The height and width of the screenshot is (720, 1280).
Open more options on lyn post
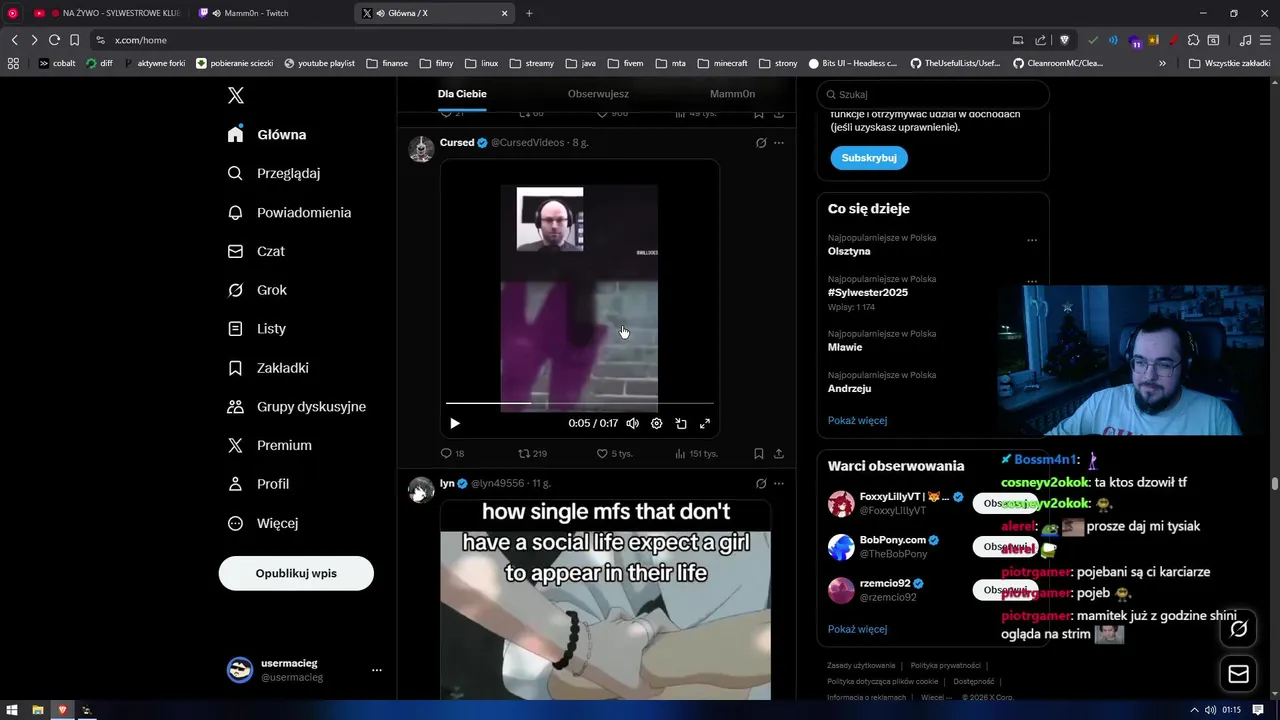click(779, 483)
